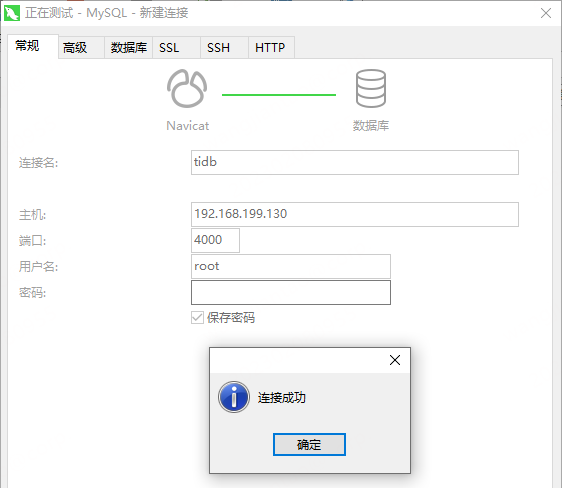Focus the 主机 field with 192.168.199.130
This screenshot has width=562, height=488.
[x=354, y=214]
